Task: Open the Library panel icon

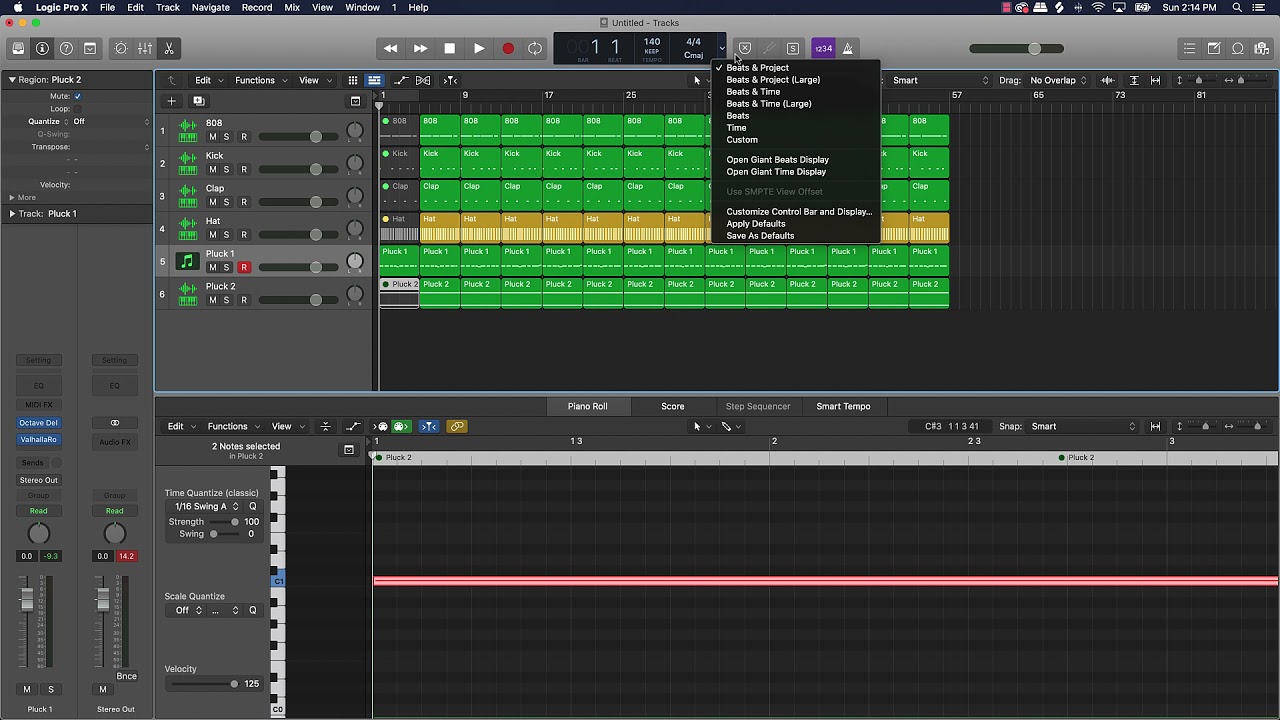Action: point(18,48)
